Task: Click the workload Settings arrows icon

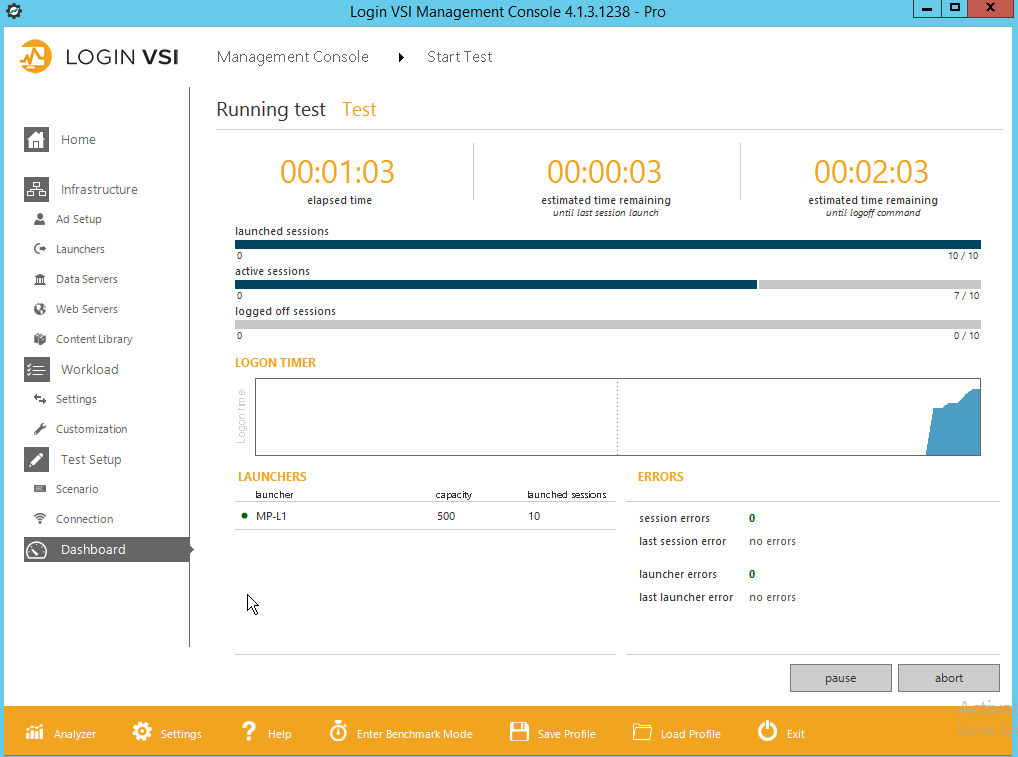Action: [x=40, y=399]
